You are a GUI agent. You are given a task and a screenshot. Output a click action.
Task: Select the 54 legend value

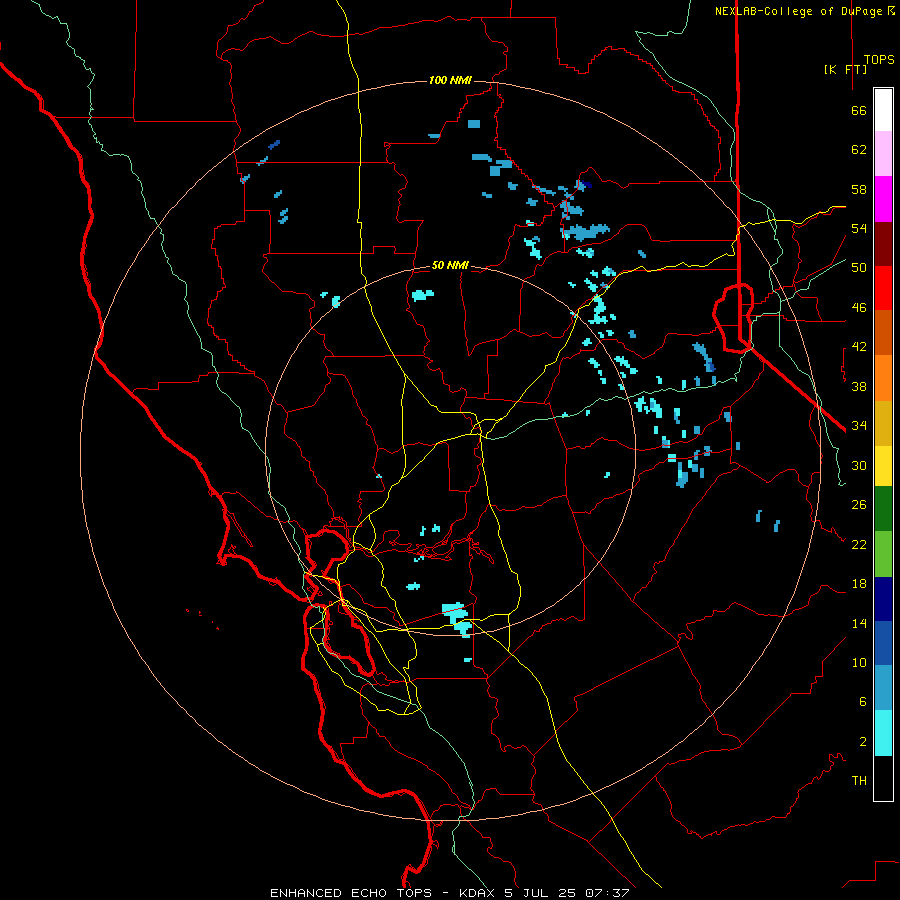(859, 228)
